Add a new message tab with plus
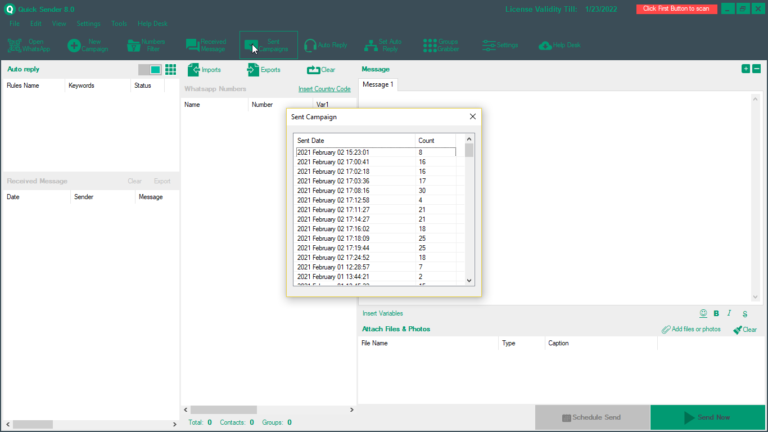 745,69
